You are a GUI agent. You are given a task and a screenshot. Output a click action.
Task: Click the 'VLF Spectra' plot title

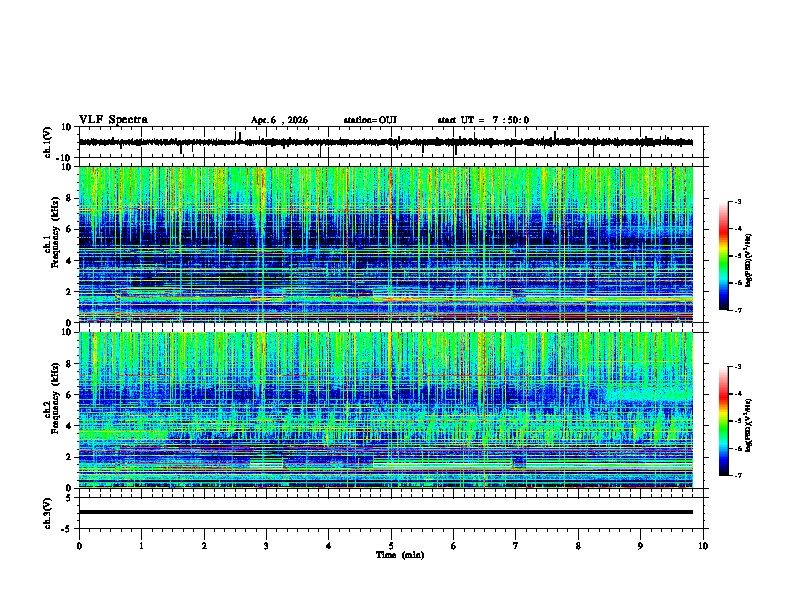click(x=113, y=120)
